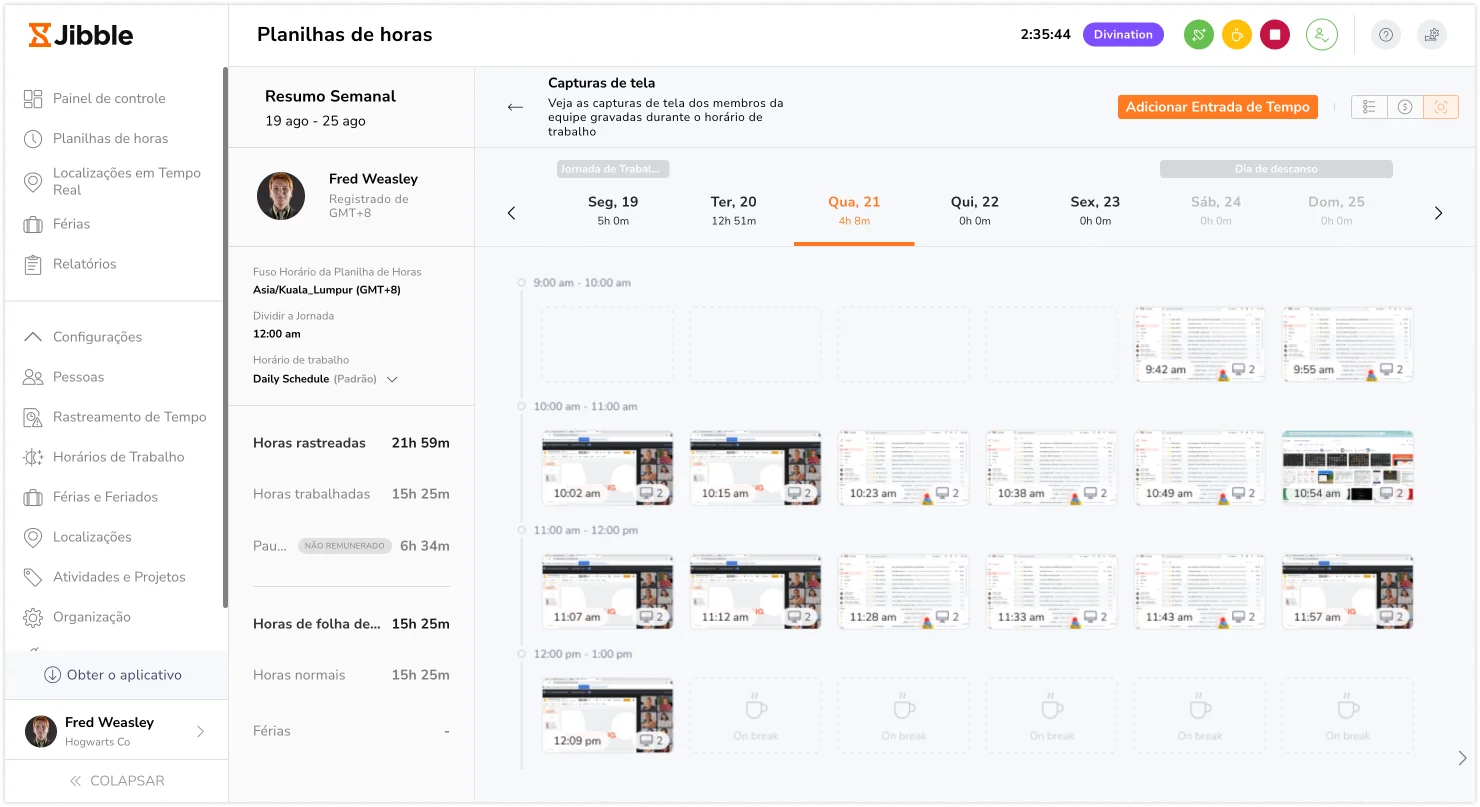Switch to detailed list view icon
The height and width of the screenshot is (807, 1480).
(1369, 107)
